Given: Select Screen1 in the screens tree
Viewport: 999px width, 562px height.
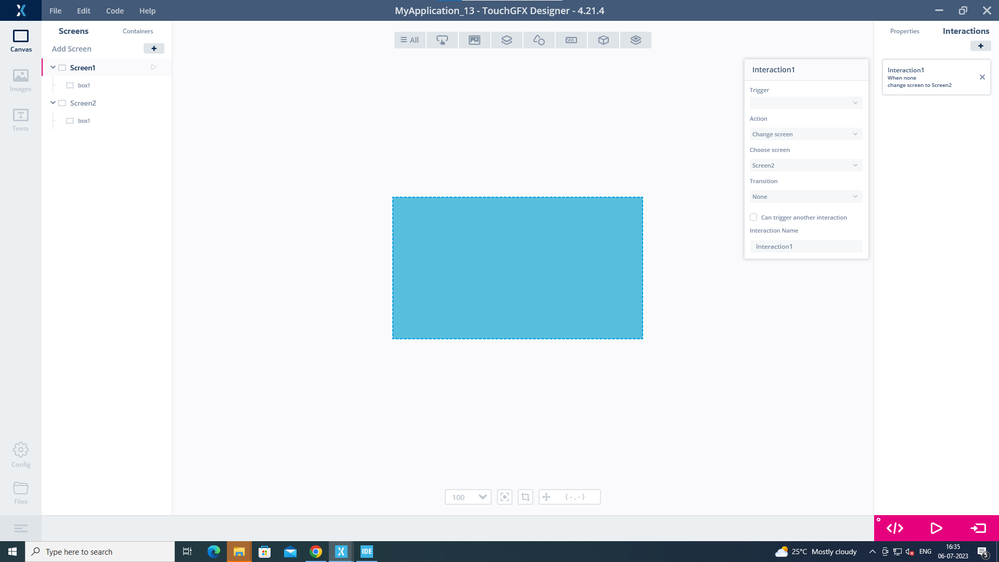Looking at the screenshot, I should pos(82,68).
